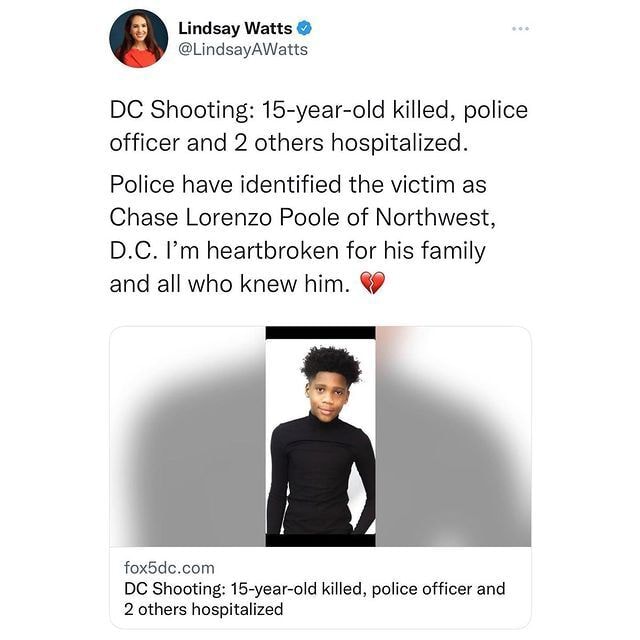Click the blurred right side of card image
Viewport: 640px width, 640px height.
pyautogui.click(x=453, y=436)
